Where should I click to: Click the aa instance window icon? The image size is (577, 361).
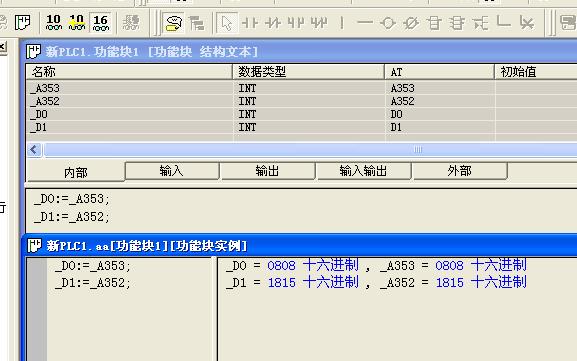point(35,245)
